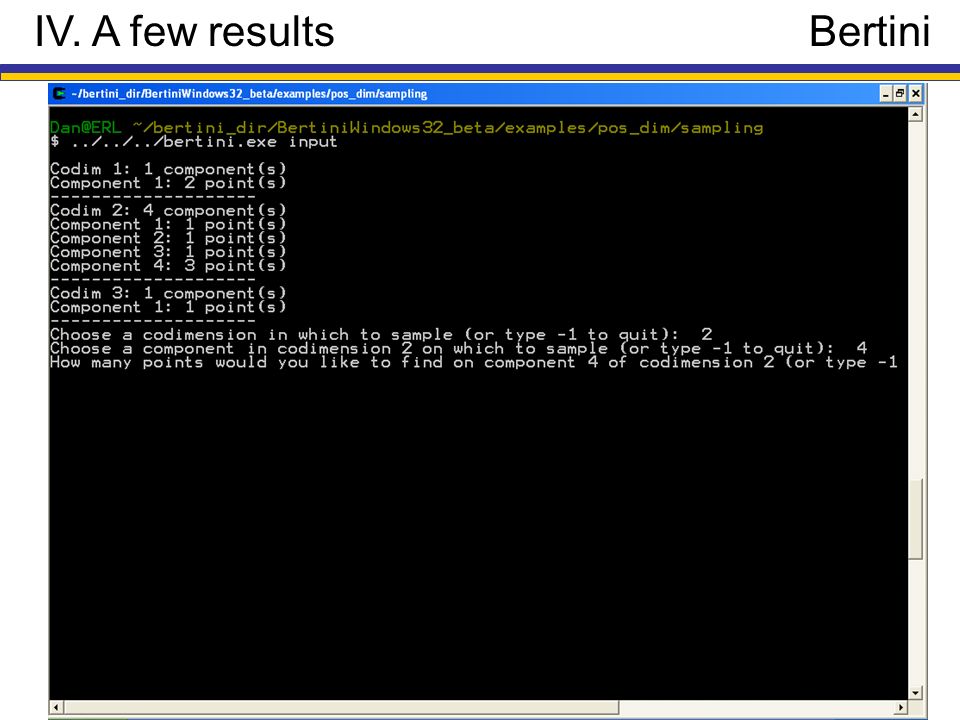This screenshot has width=960, height=720.
Task: Click the 'Codim 2: 4 component(s)' line
Action: pos(168,211)
